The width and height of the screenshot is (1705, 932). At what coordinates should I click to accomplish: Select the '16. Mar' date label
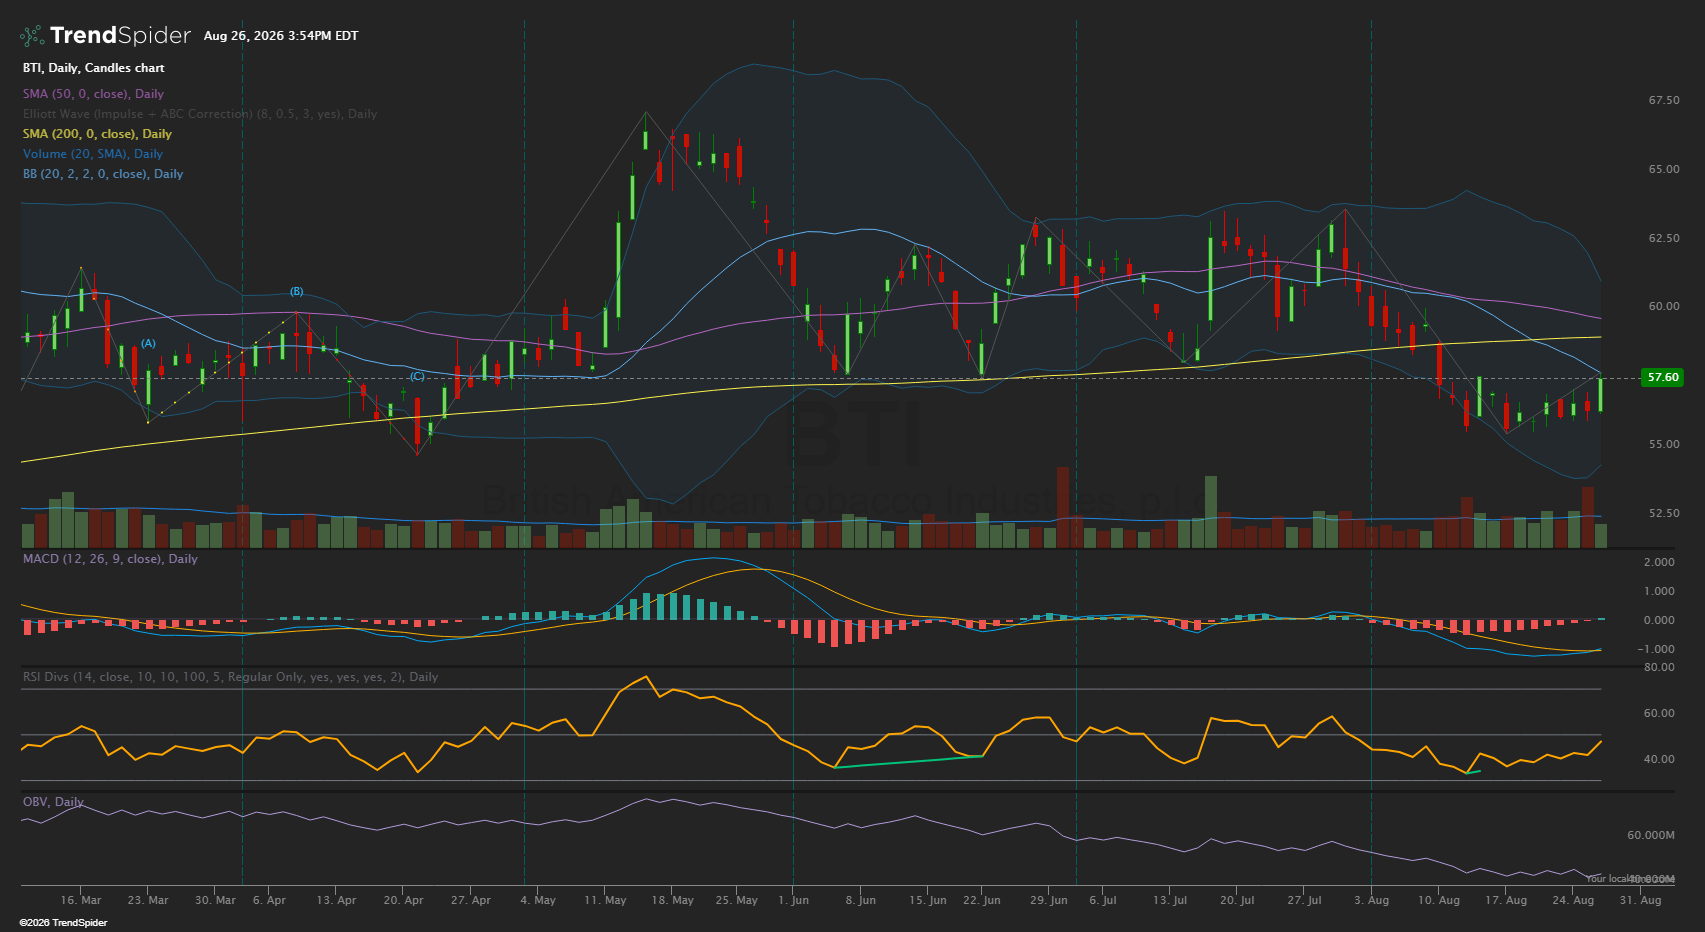(x=81, y=900)
